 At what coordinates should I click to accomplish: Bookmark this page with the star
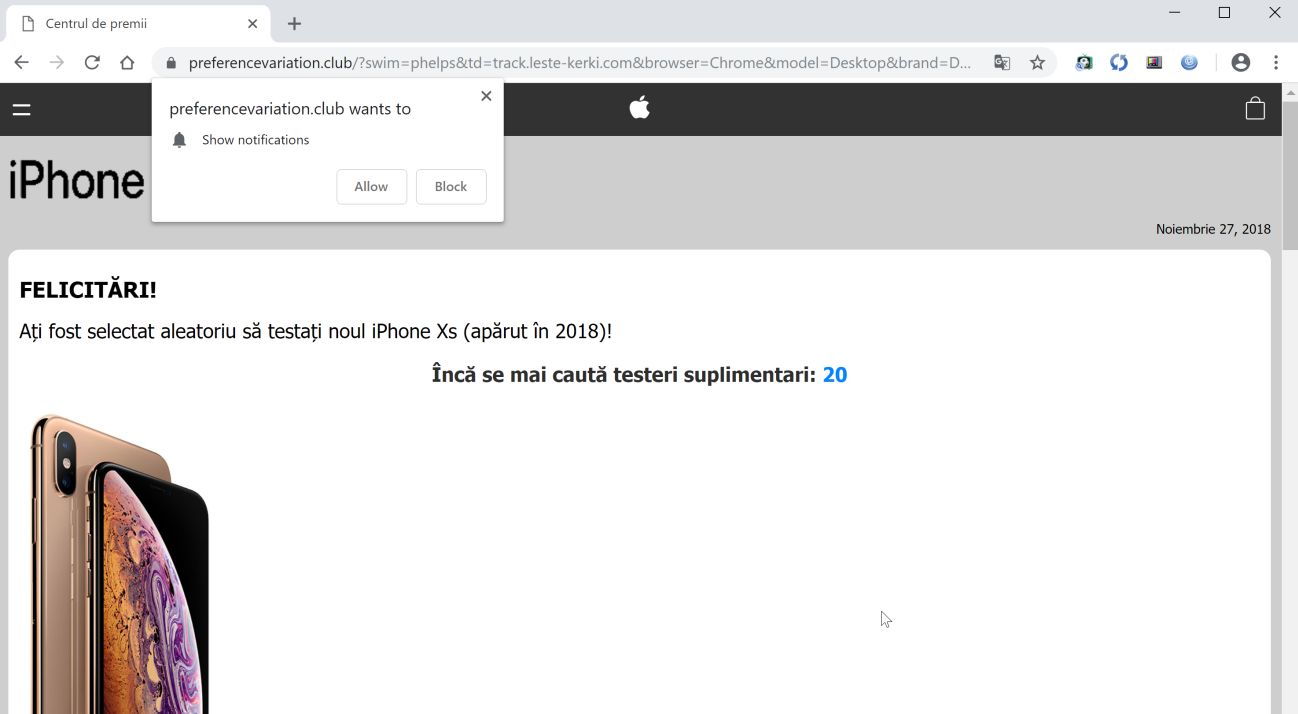1037,62
